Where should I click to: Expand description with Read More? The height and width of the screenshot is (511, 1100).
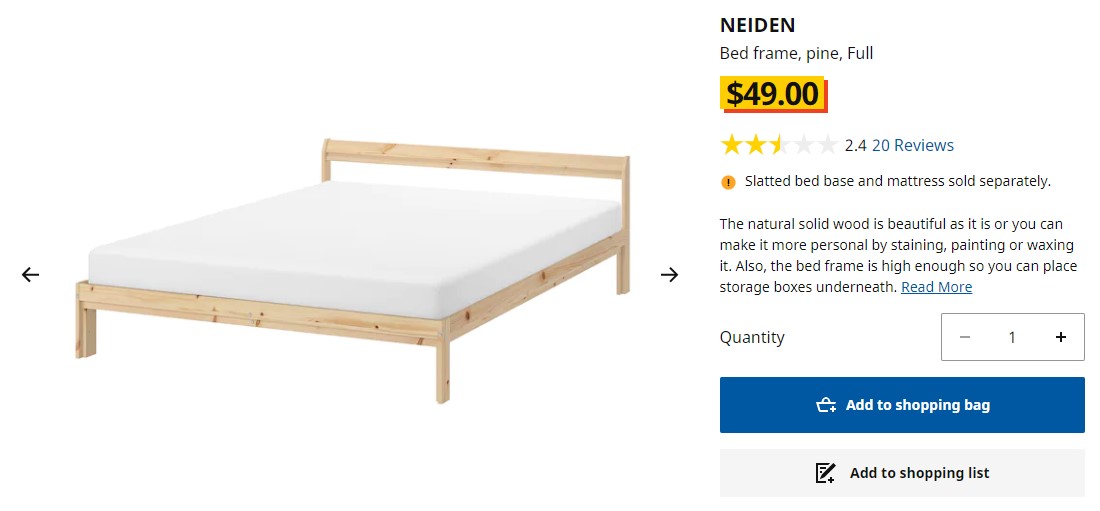pos(936,287)
